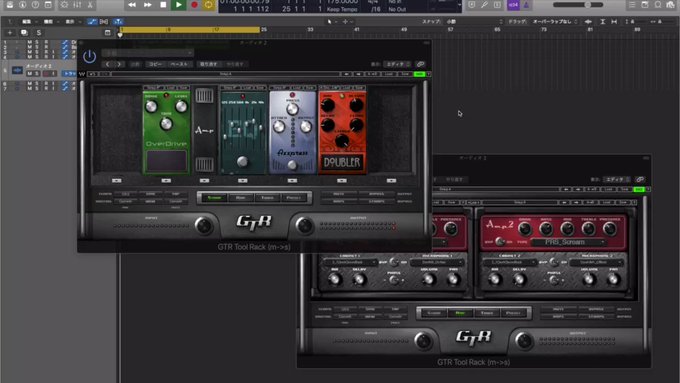
Task: Toggle the purple count-in button
Action: point(513,4)
